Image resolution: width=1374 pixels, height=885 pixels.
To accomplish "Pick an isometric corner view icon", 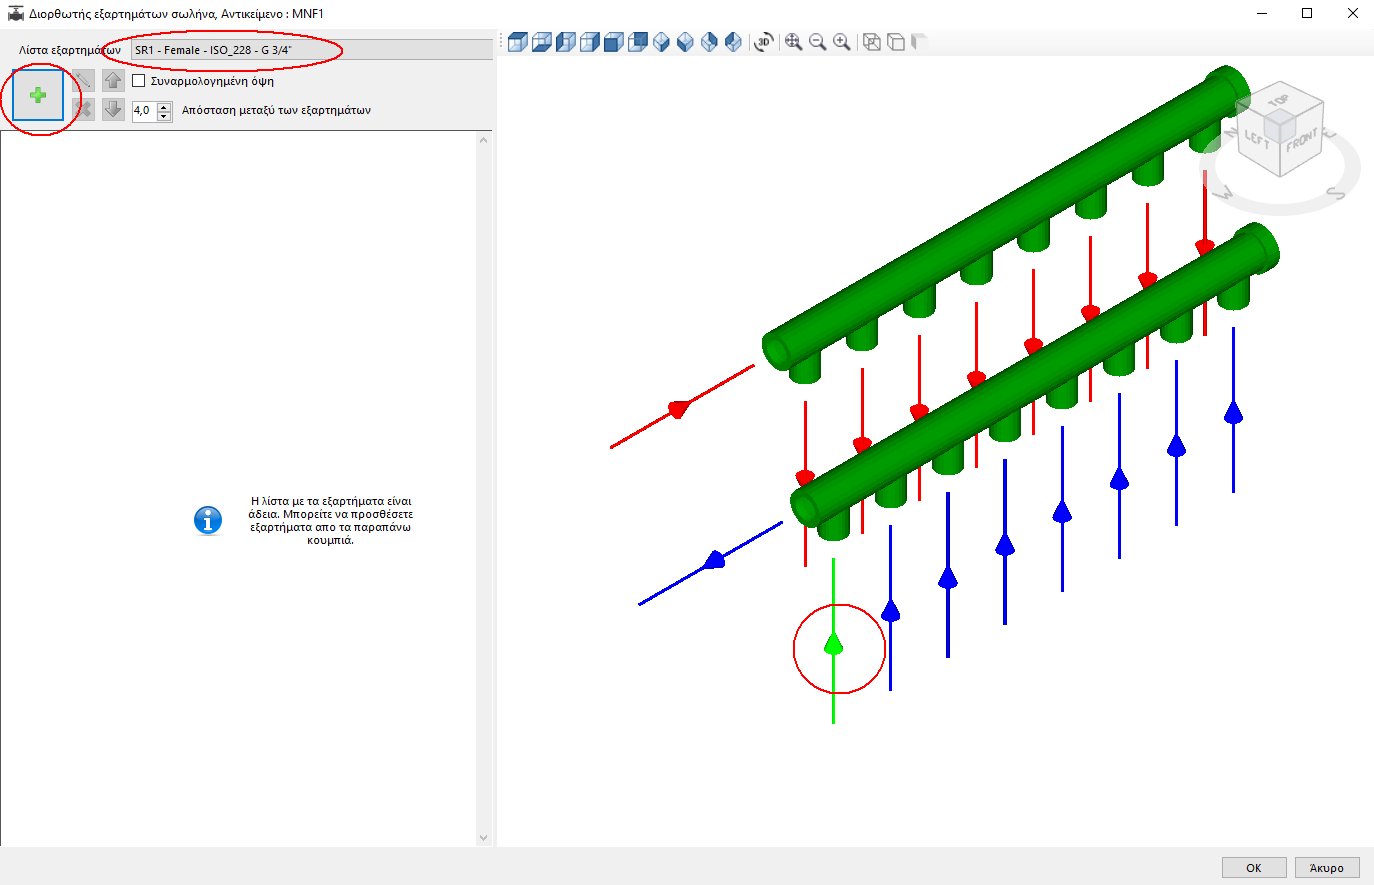I will tap(661, 42).
